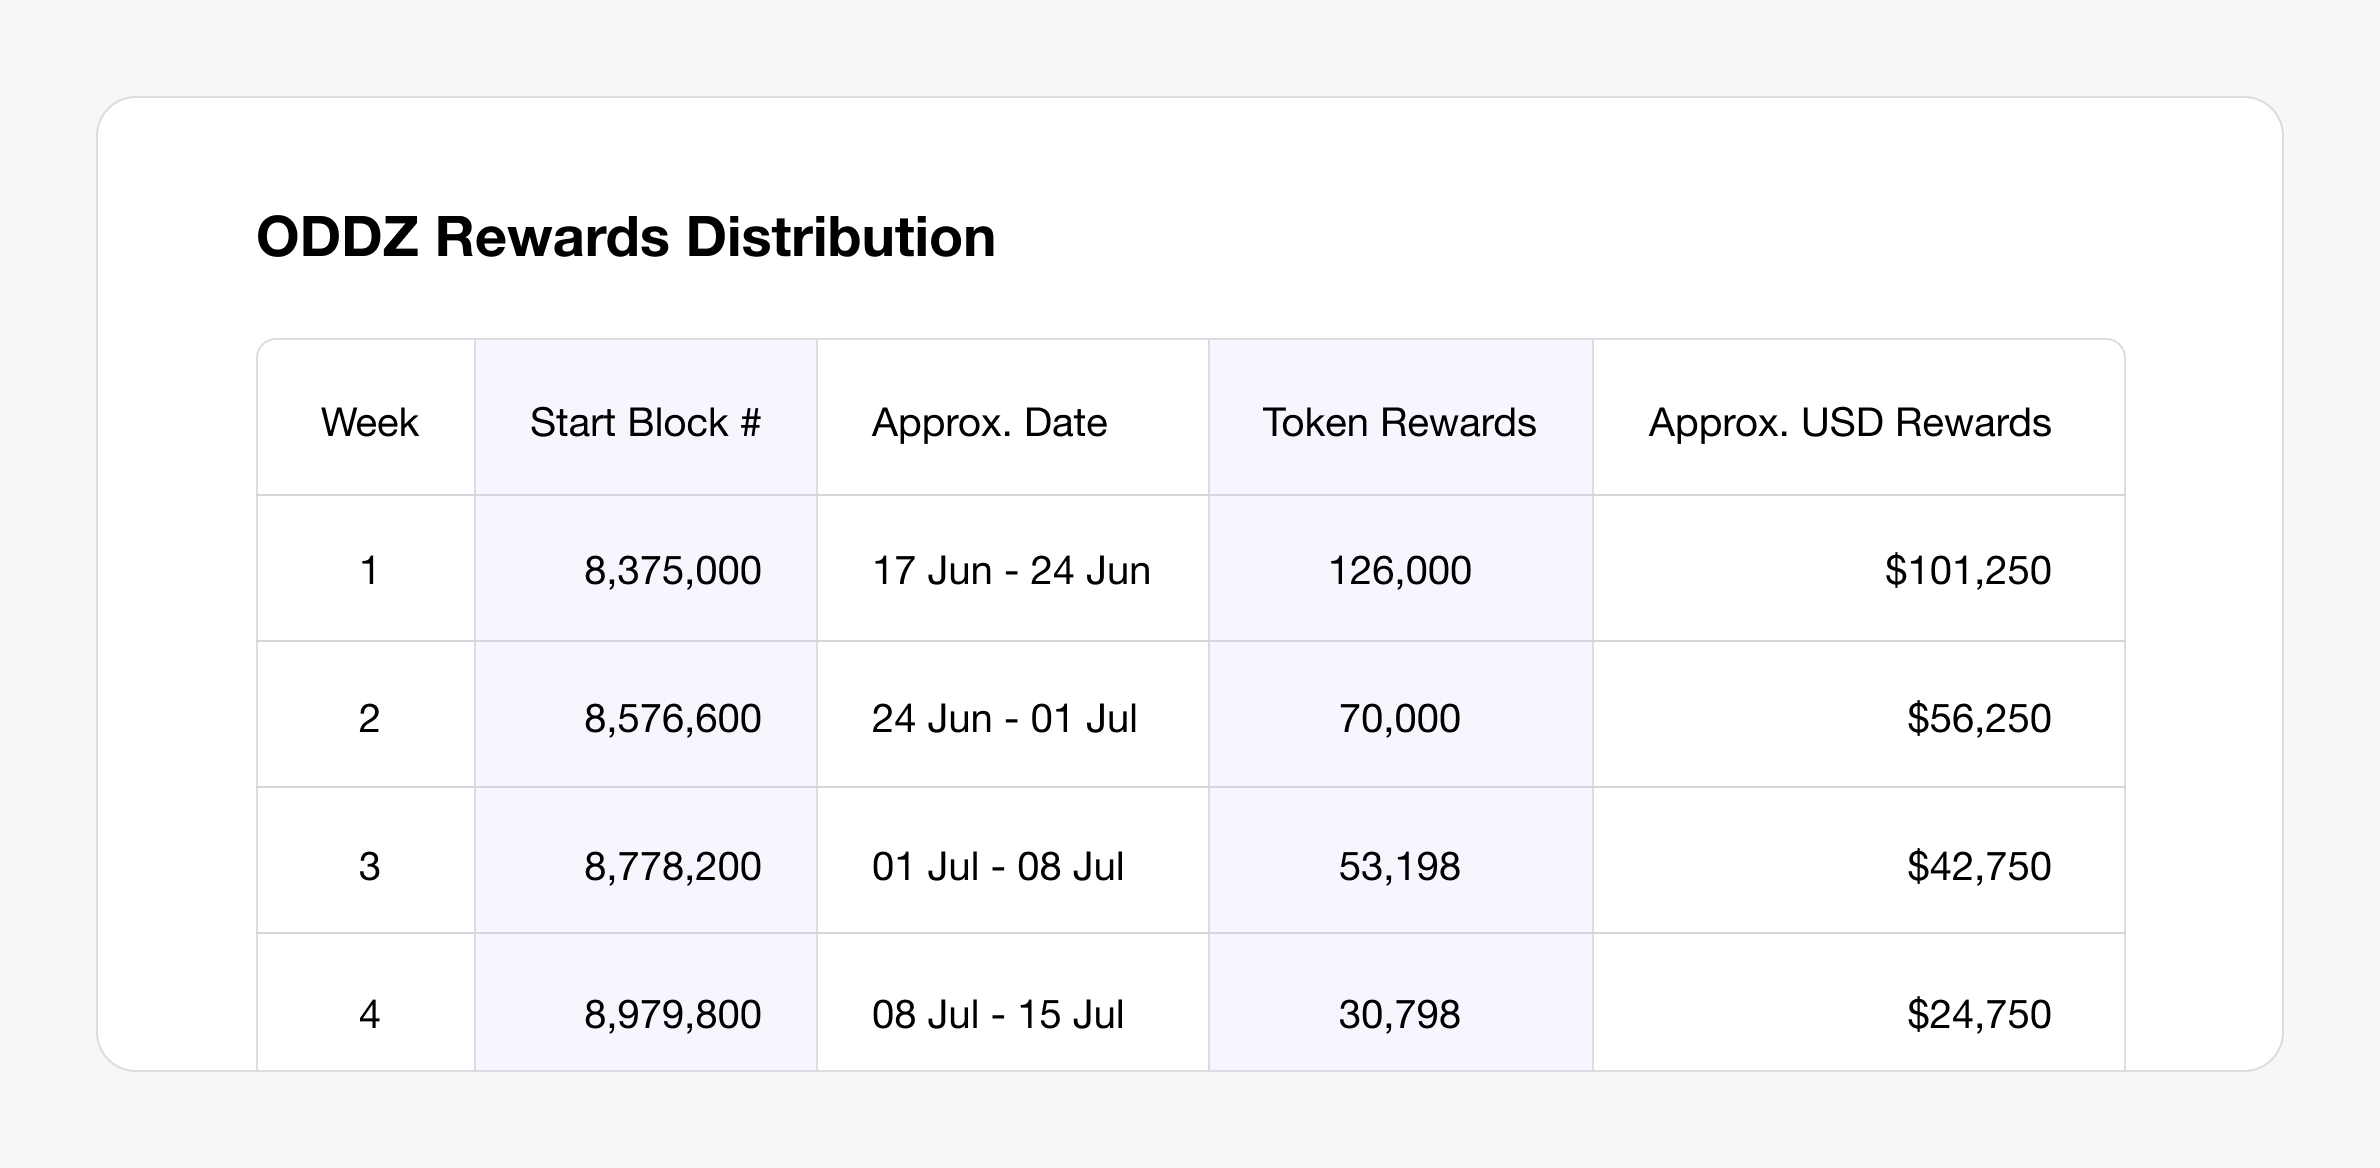This screenshot has height=1168, width=2380.
Task: Select the $101,250 USD rewards cell
Action: (1967, 571)
